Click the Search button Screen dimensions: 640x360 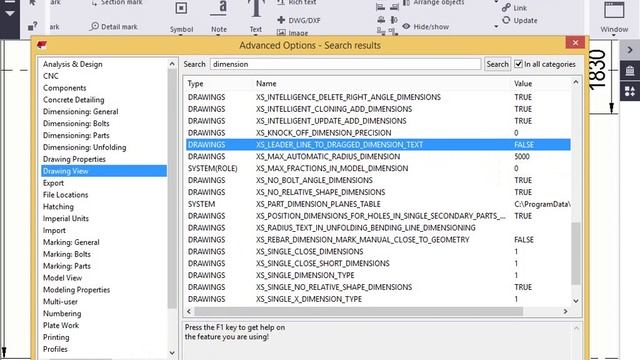[497, 64]
